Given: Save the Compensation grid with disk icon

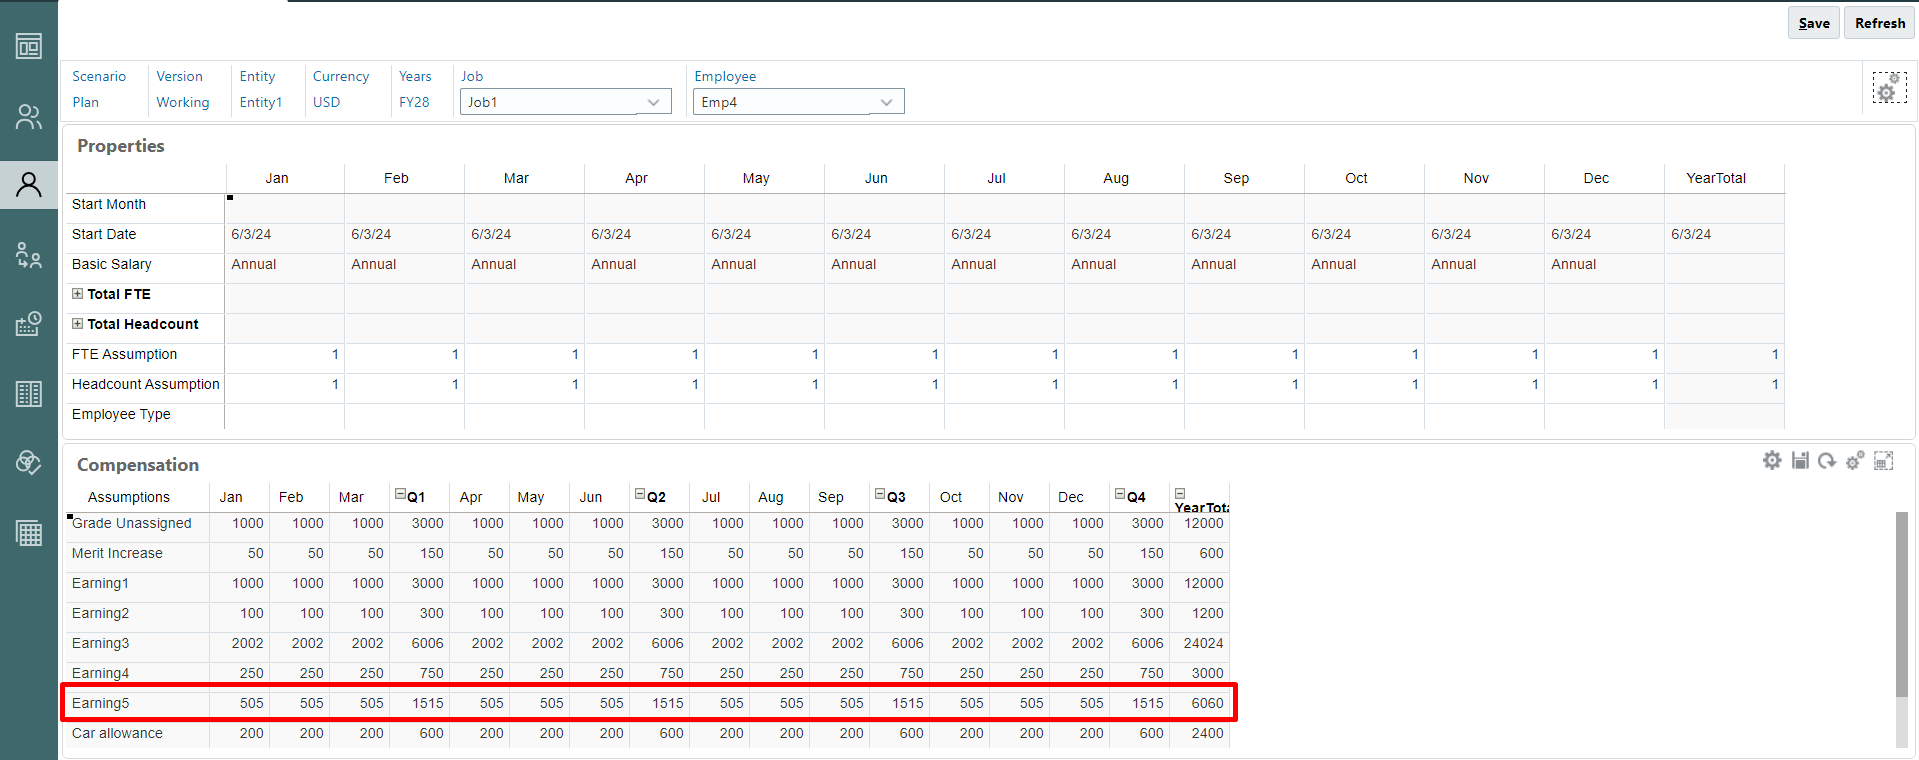Looking at the screenshot, I should coord(1800,460).
